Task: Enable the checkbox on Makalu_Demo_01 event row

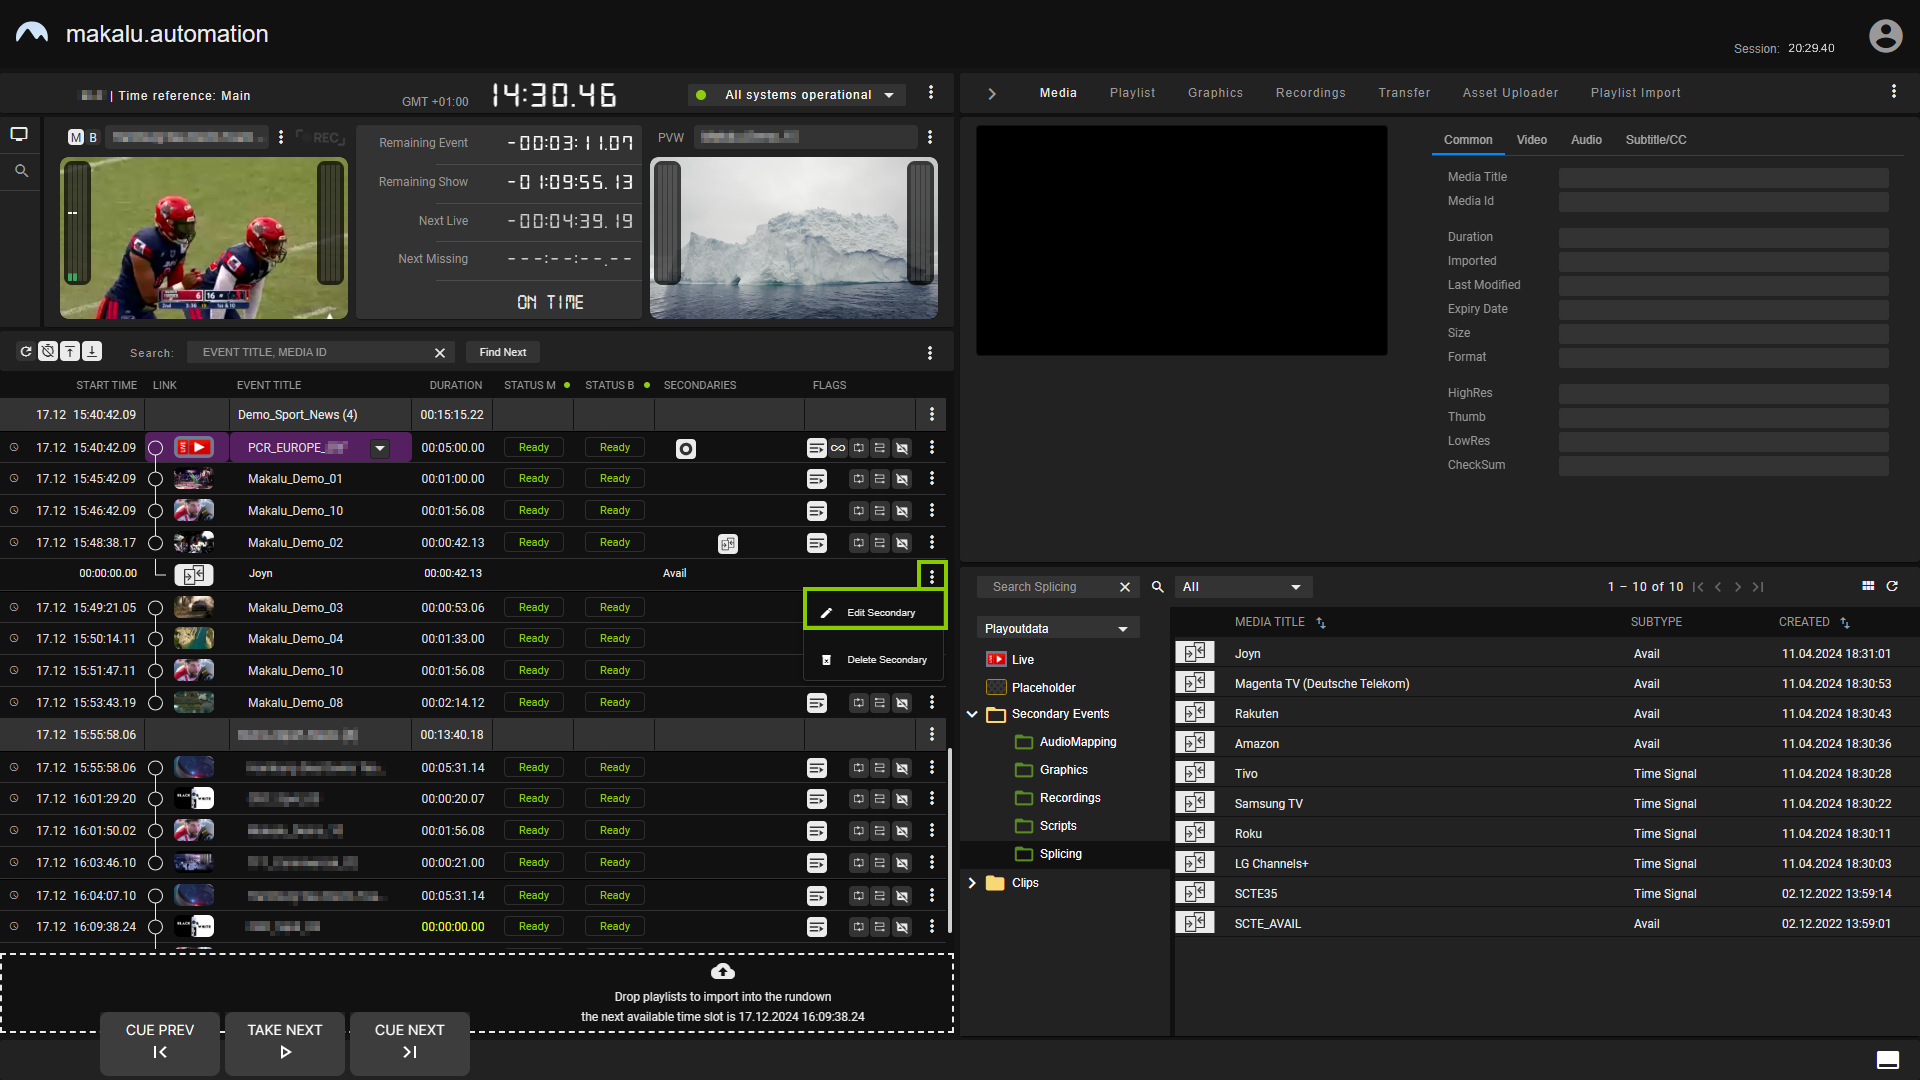Action: click(x=156, y=479)
